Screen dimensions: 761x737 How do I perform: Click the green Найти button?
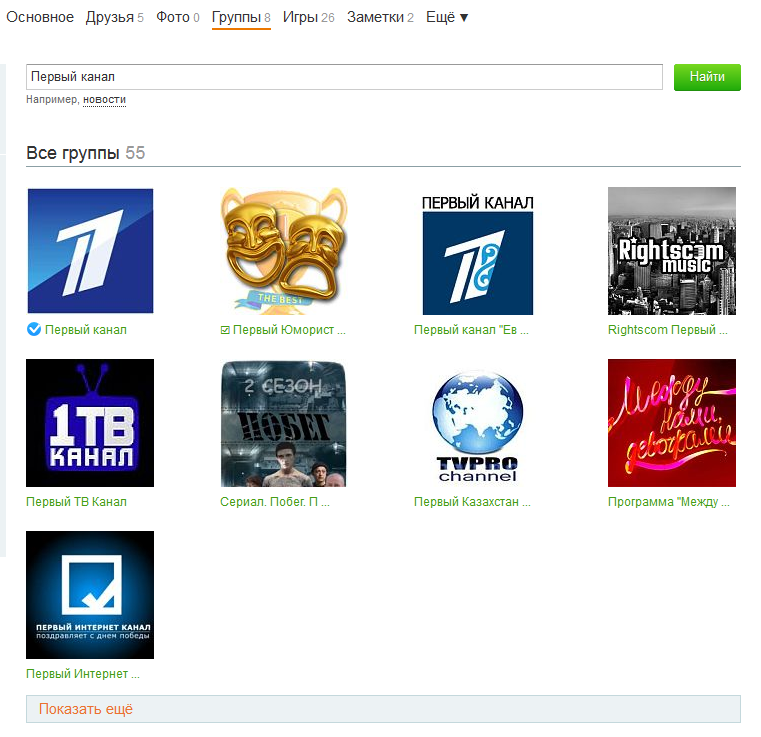707,77
